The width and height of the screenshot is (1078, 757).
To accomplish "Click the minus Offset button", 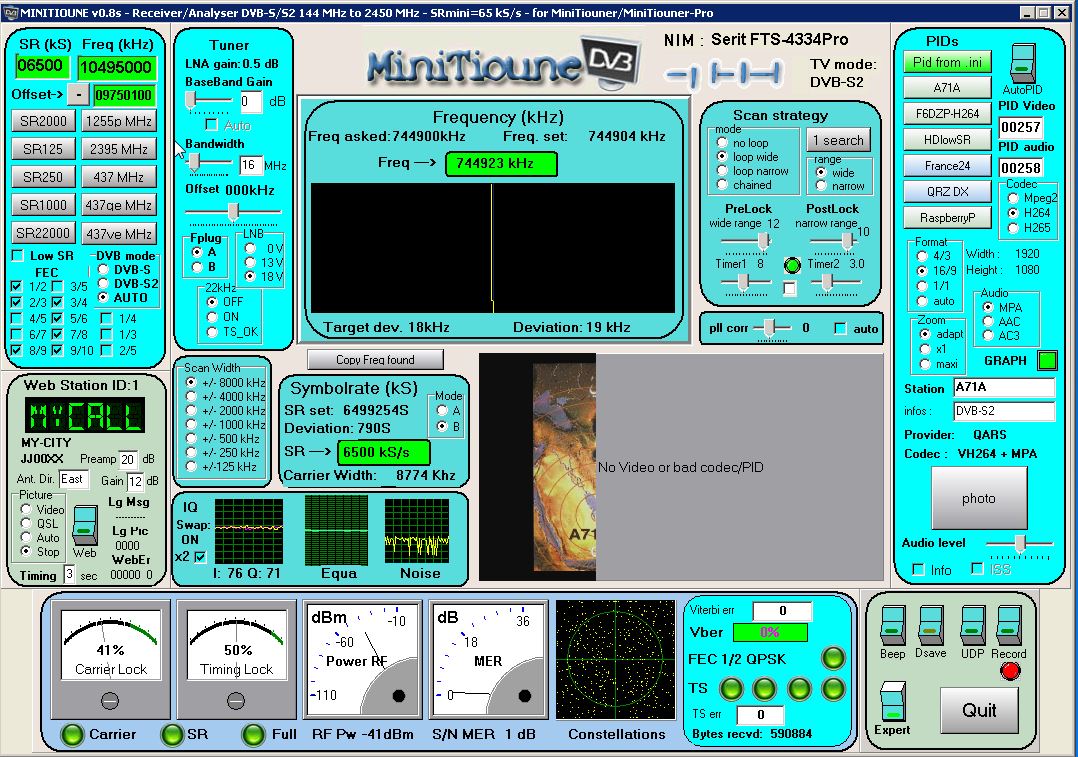I will pyautogui.click(x=78, y=95).
